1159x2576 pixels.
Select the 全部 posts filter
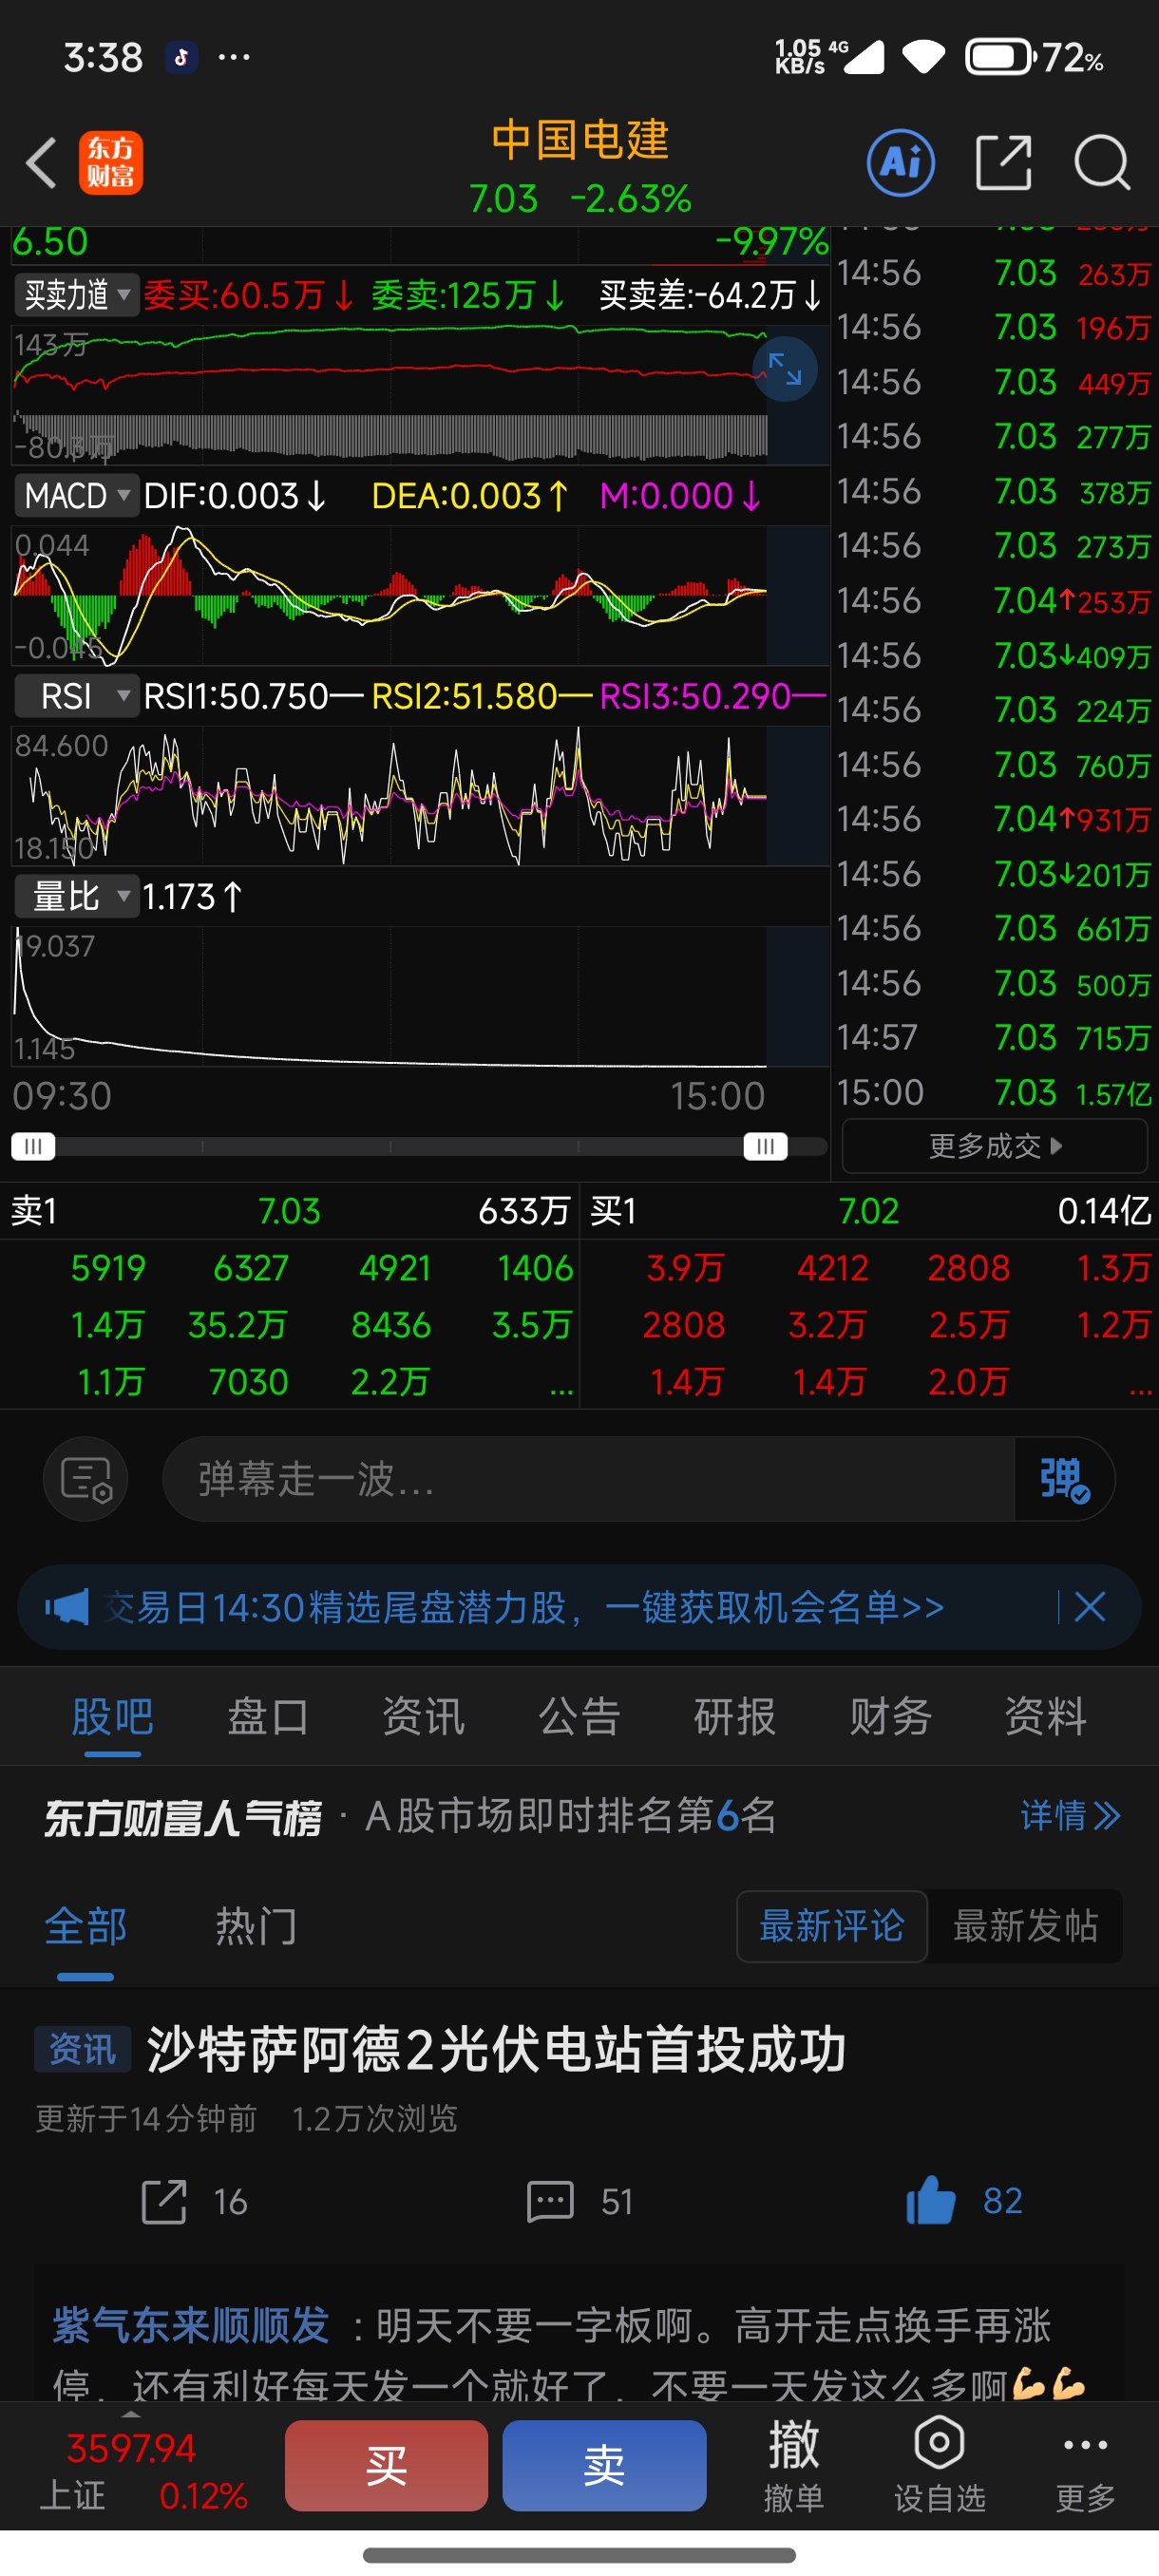click(x=85, y=1926)
